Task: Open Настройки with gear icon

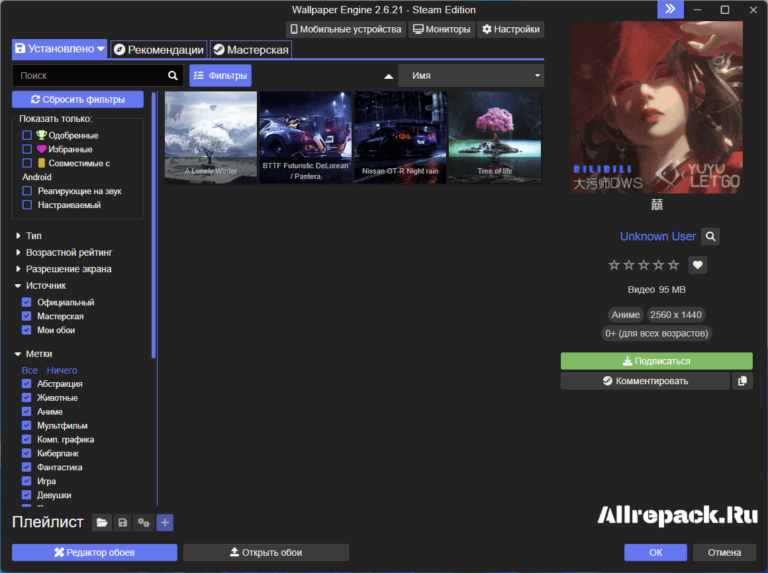Action: pyautogui.click(x=511, y=29)
